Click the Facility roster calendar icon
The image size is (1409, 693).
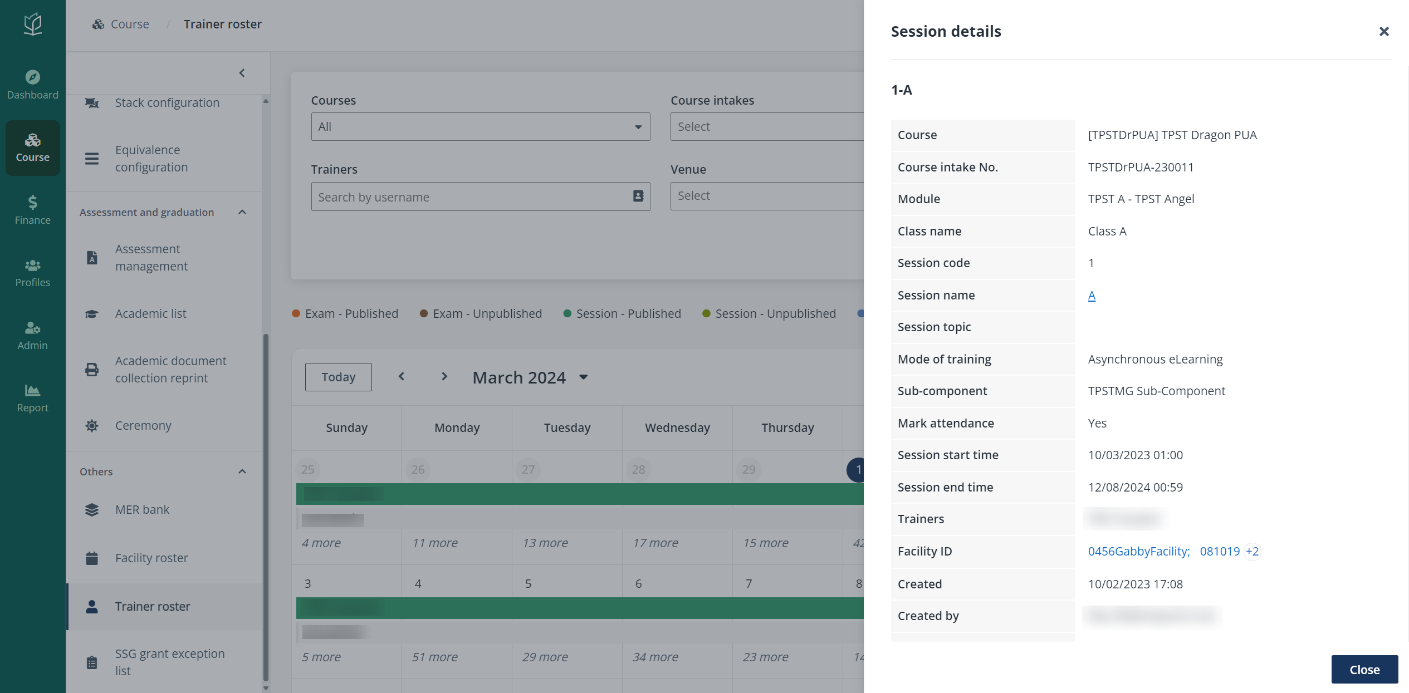click(92, 558)
